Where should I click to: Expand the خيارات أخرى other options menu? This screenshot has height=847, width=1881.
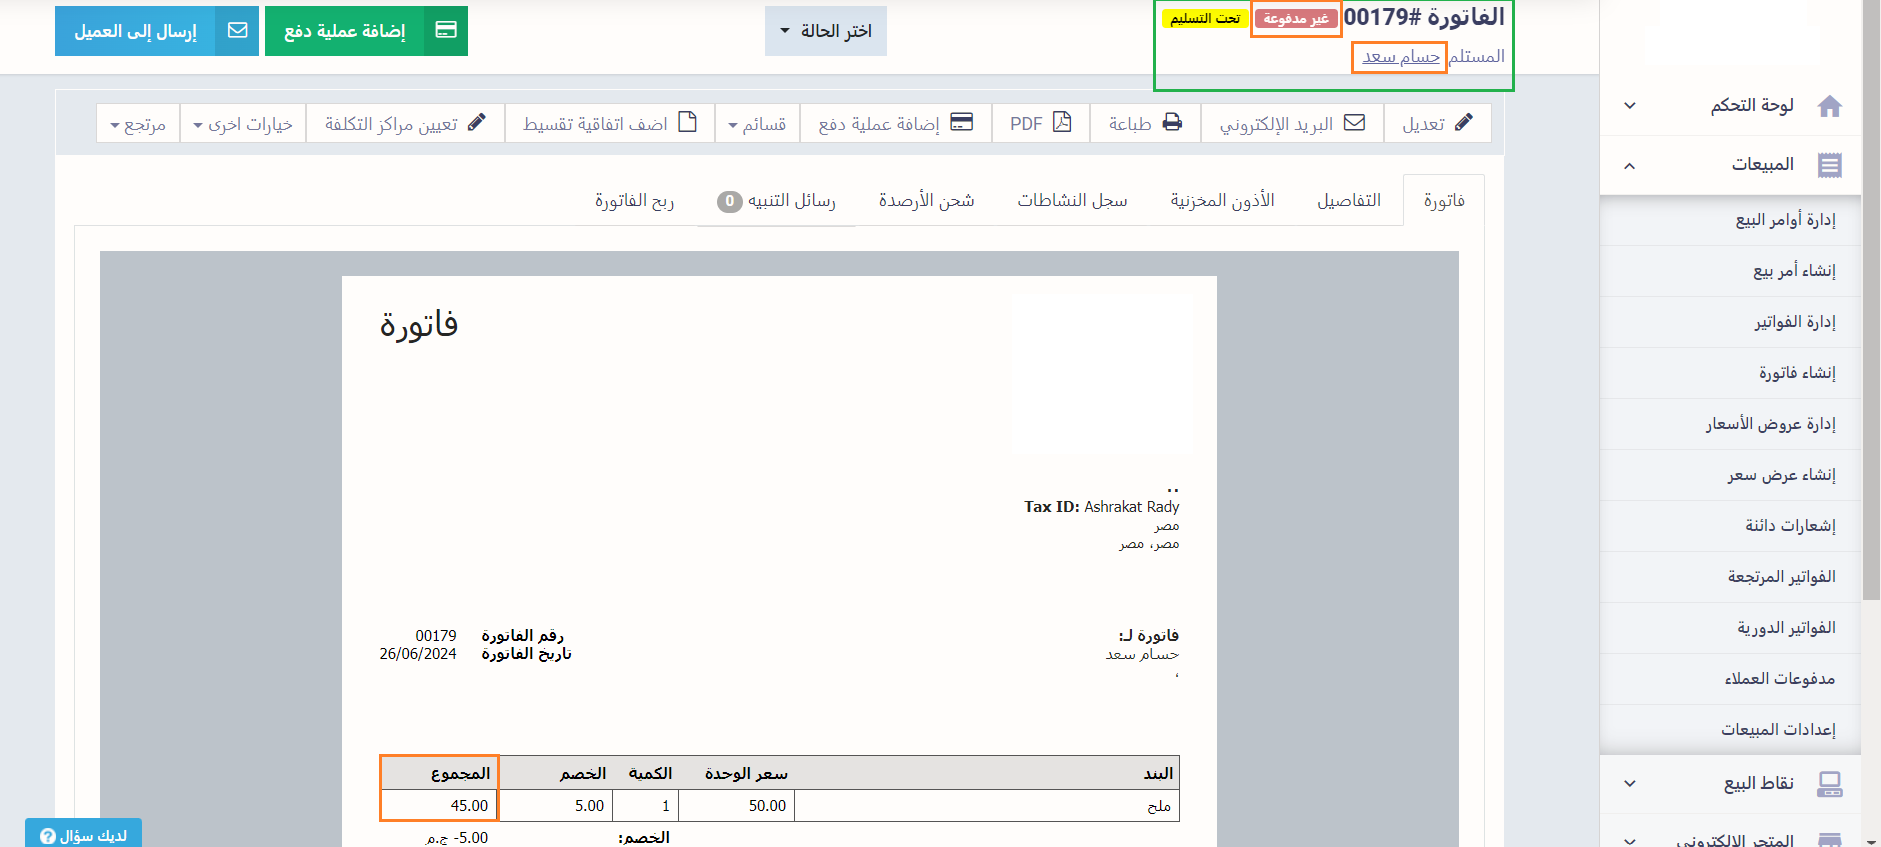pos(243,124)
